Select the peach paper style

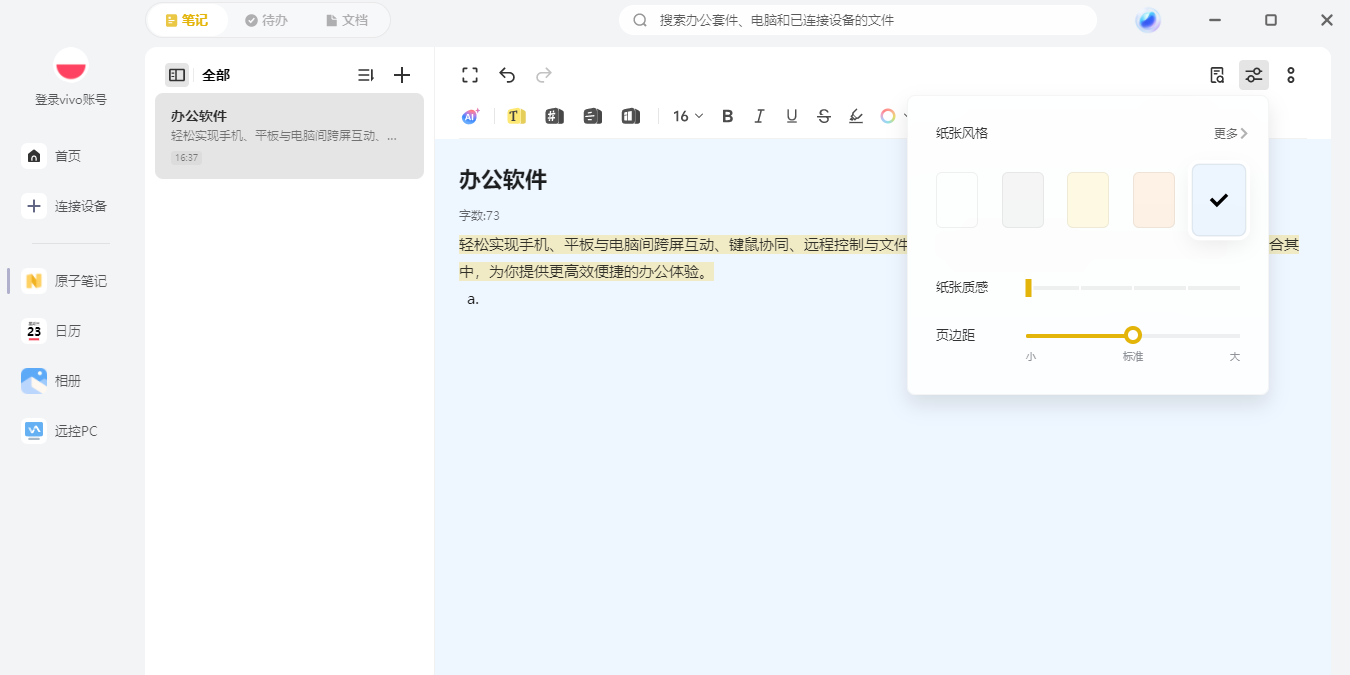click(x=1154, y=200)
